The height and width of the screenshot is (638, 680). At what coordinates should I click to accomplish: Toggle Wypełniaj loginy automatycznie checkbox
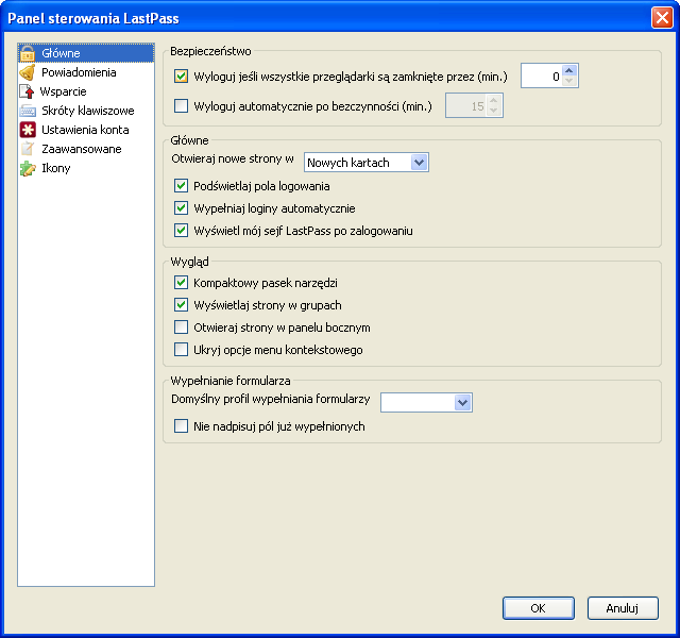click(x=181, y=208)
